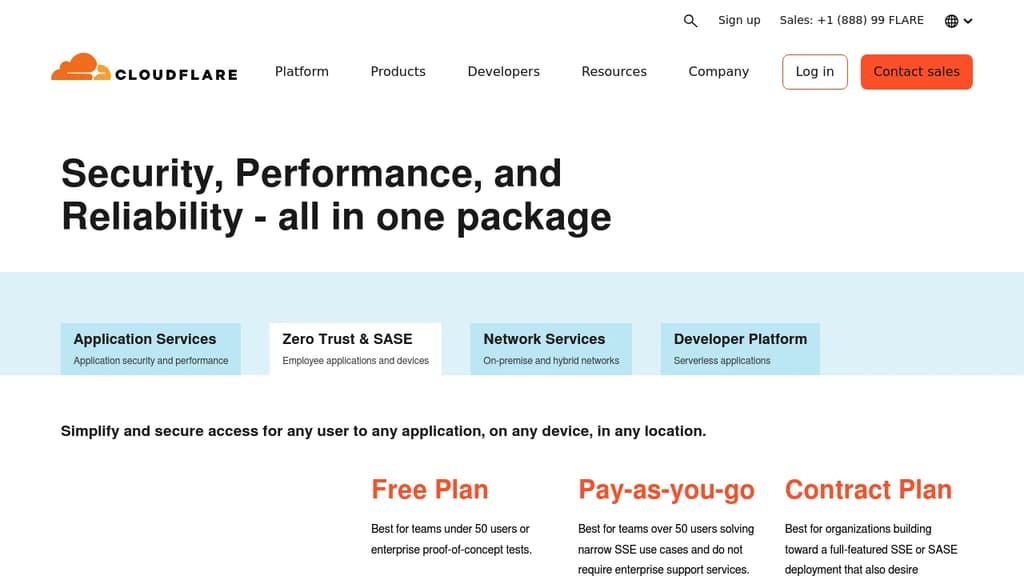Open the Platform menu
This screenshot has width=1024, height=576.
tap(302, 72)
